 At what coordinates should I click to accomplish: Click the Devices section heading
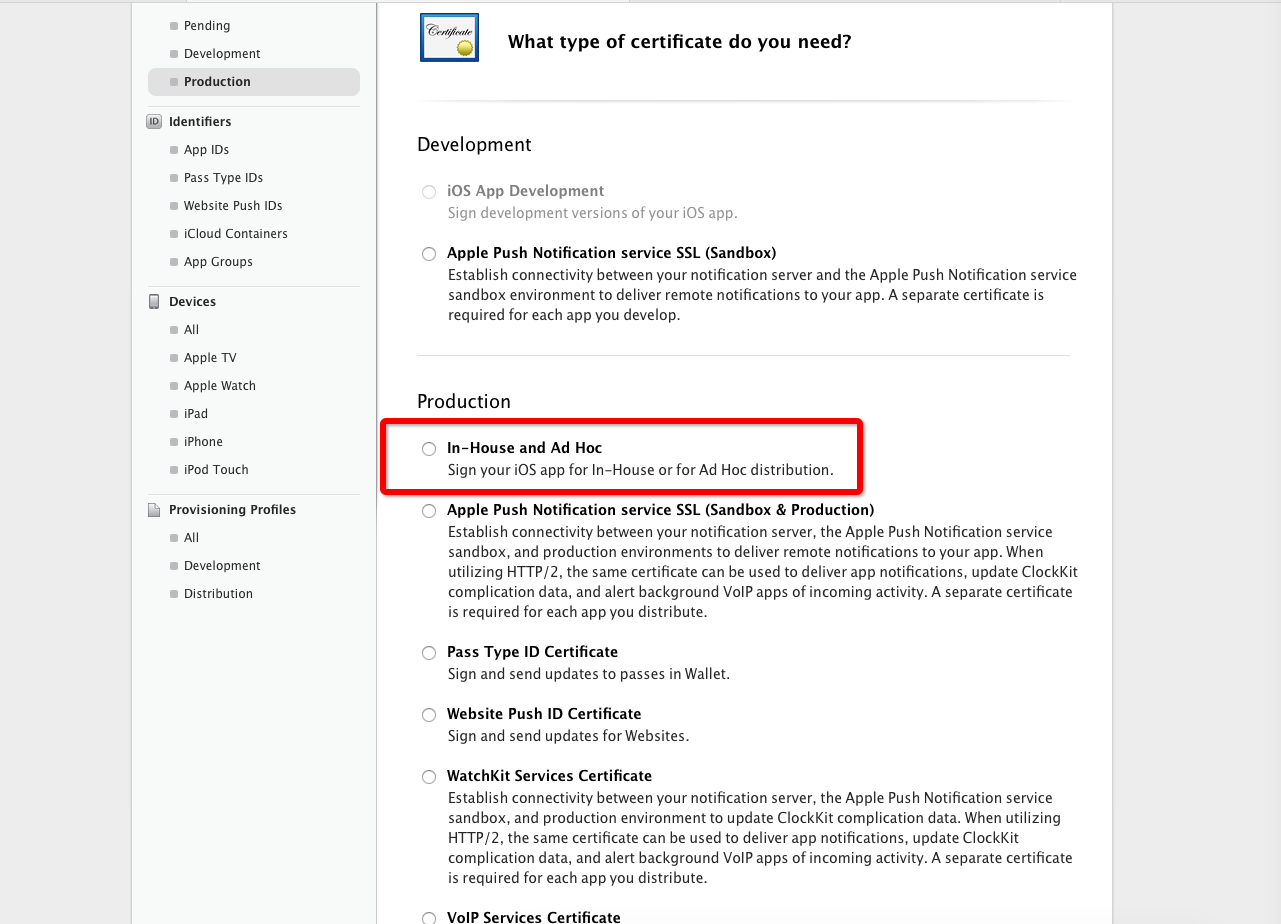pyautogui.click(x=192, y=302)
